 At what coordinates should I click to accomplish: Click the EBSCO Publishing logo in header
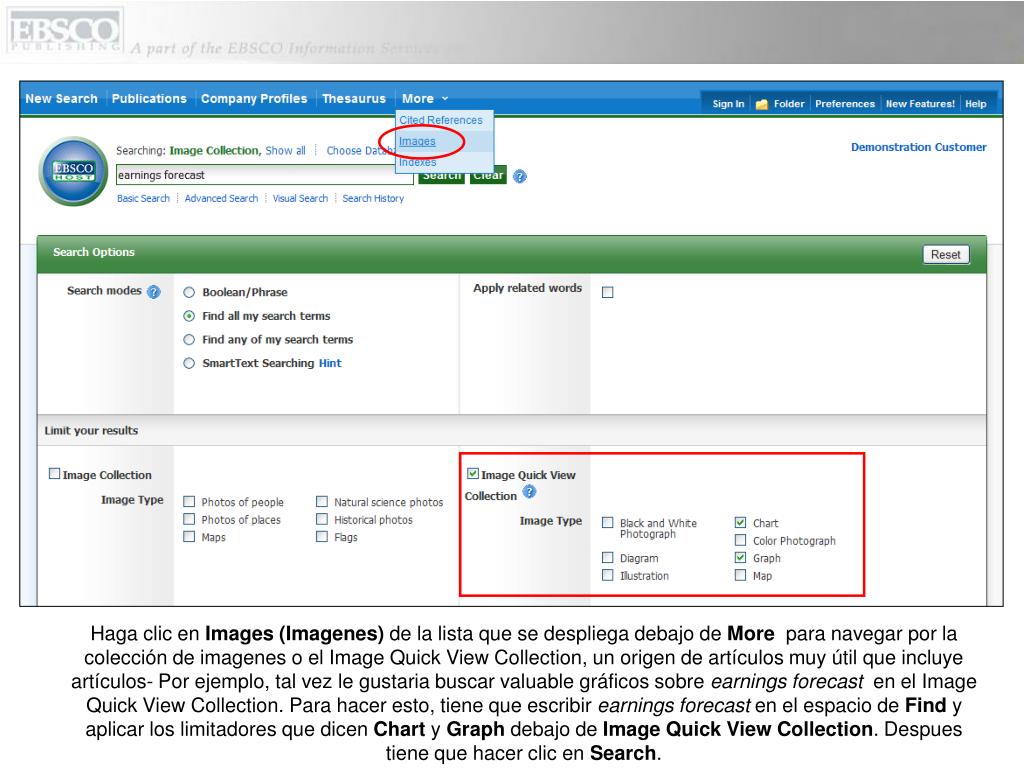[x=65, y=31]
